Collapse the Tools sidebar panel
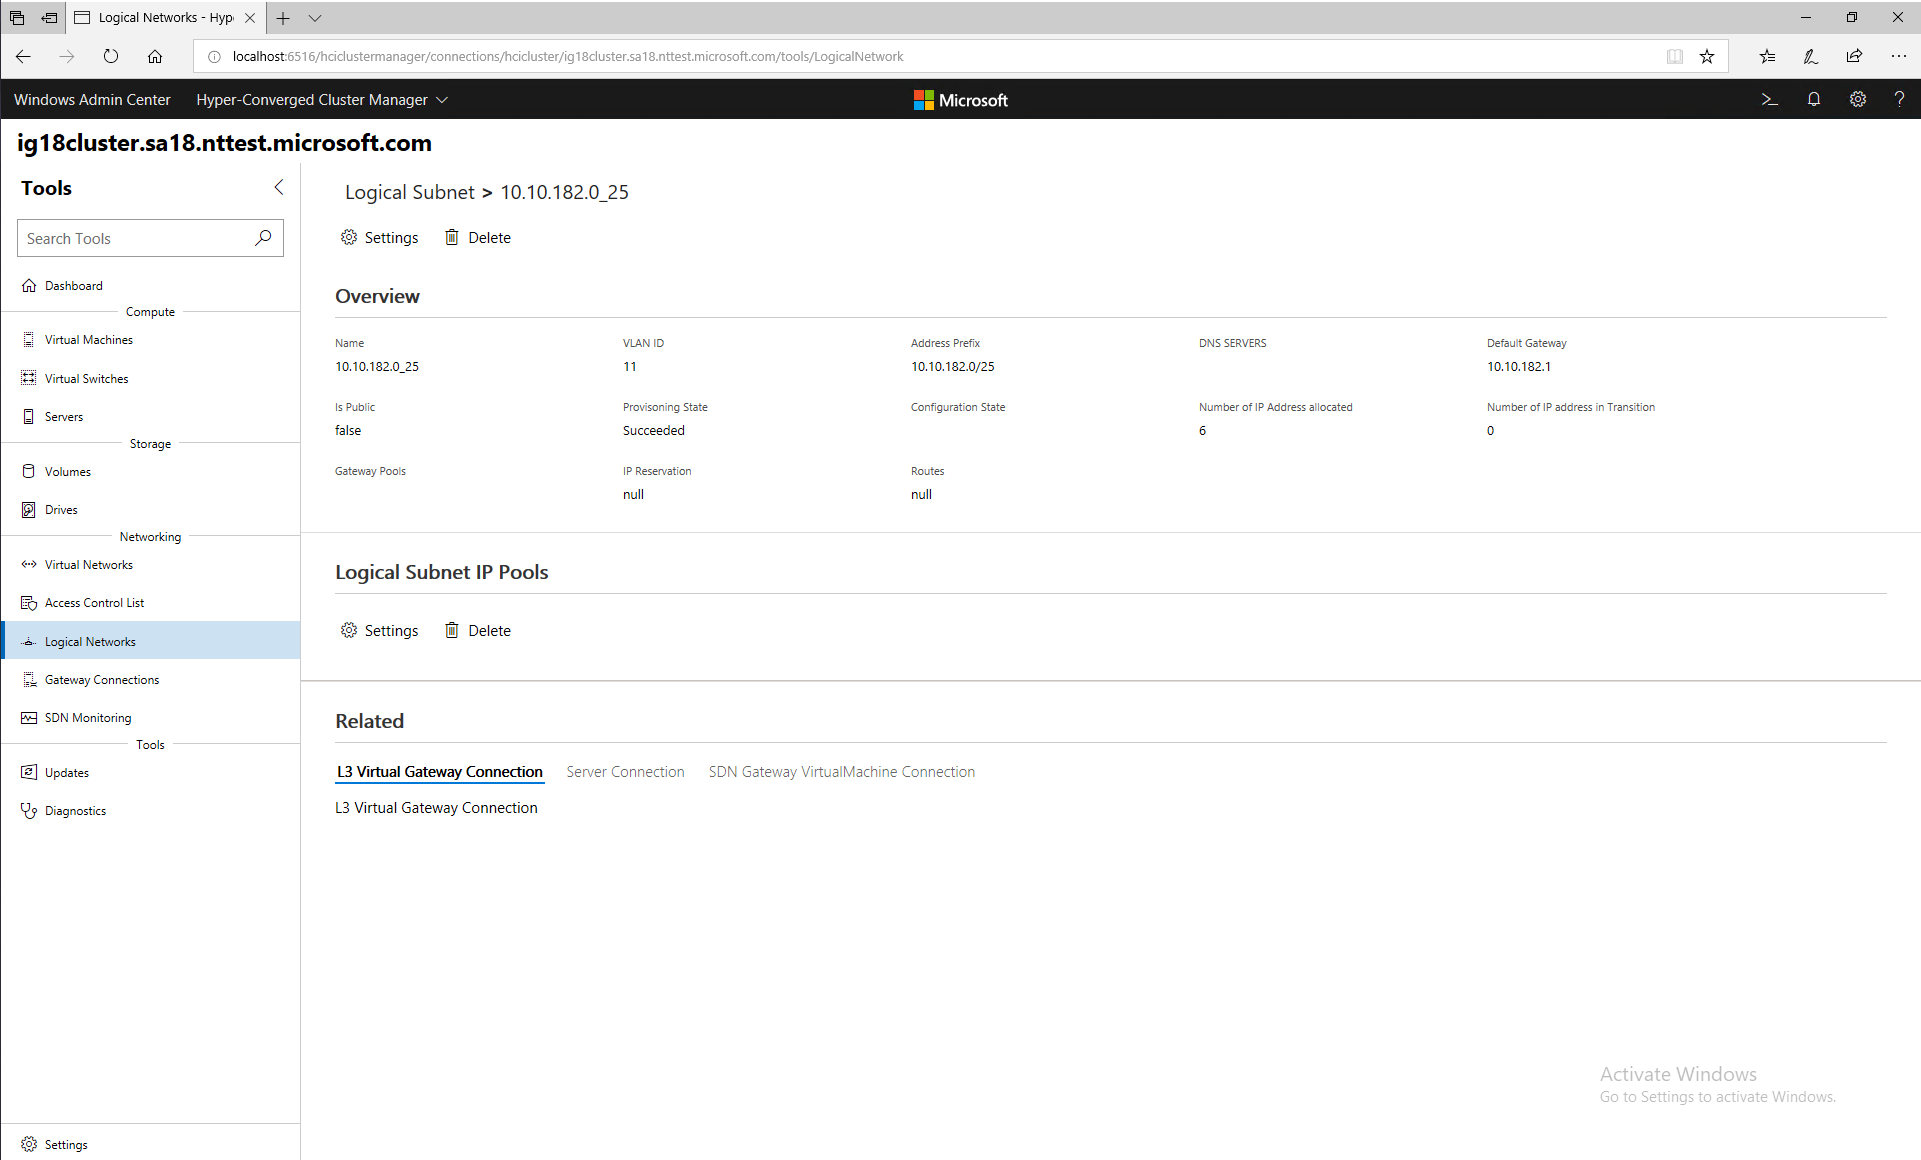This screenshot has height=1160, width=1921. 279,187
